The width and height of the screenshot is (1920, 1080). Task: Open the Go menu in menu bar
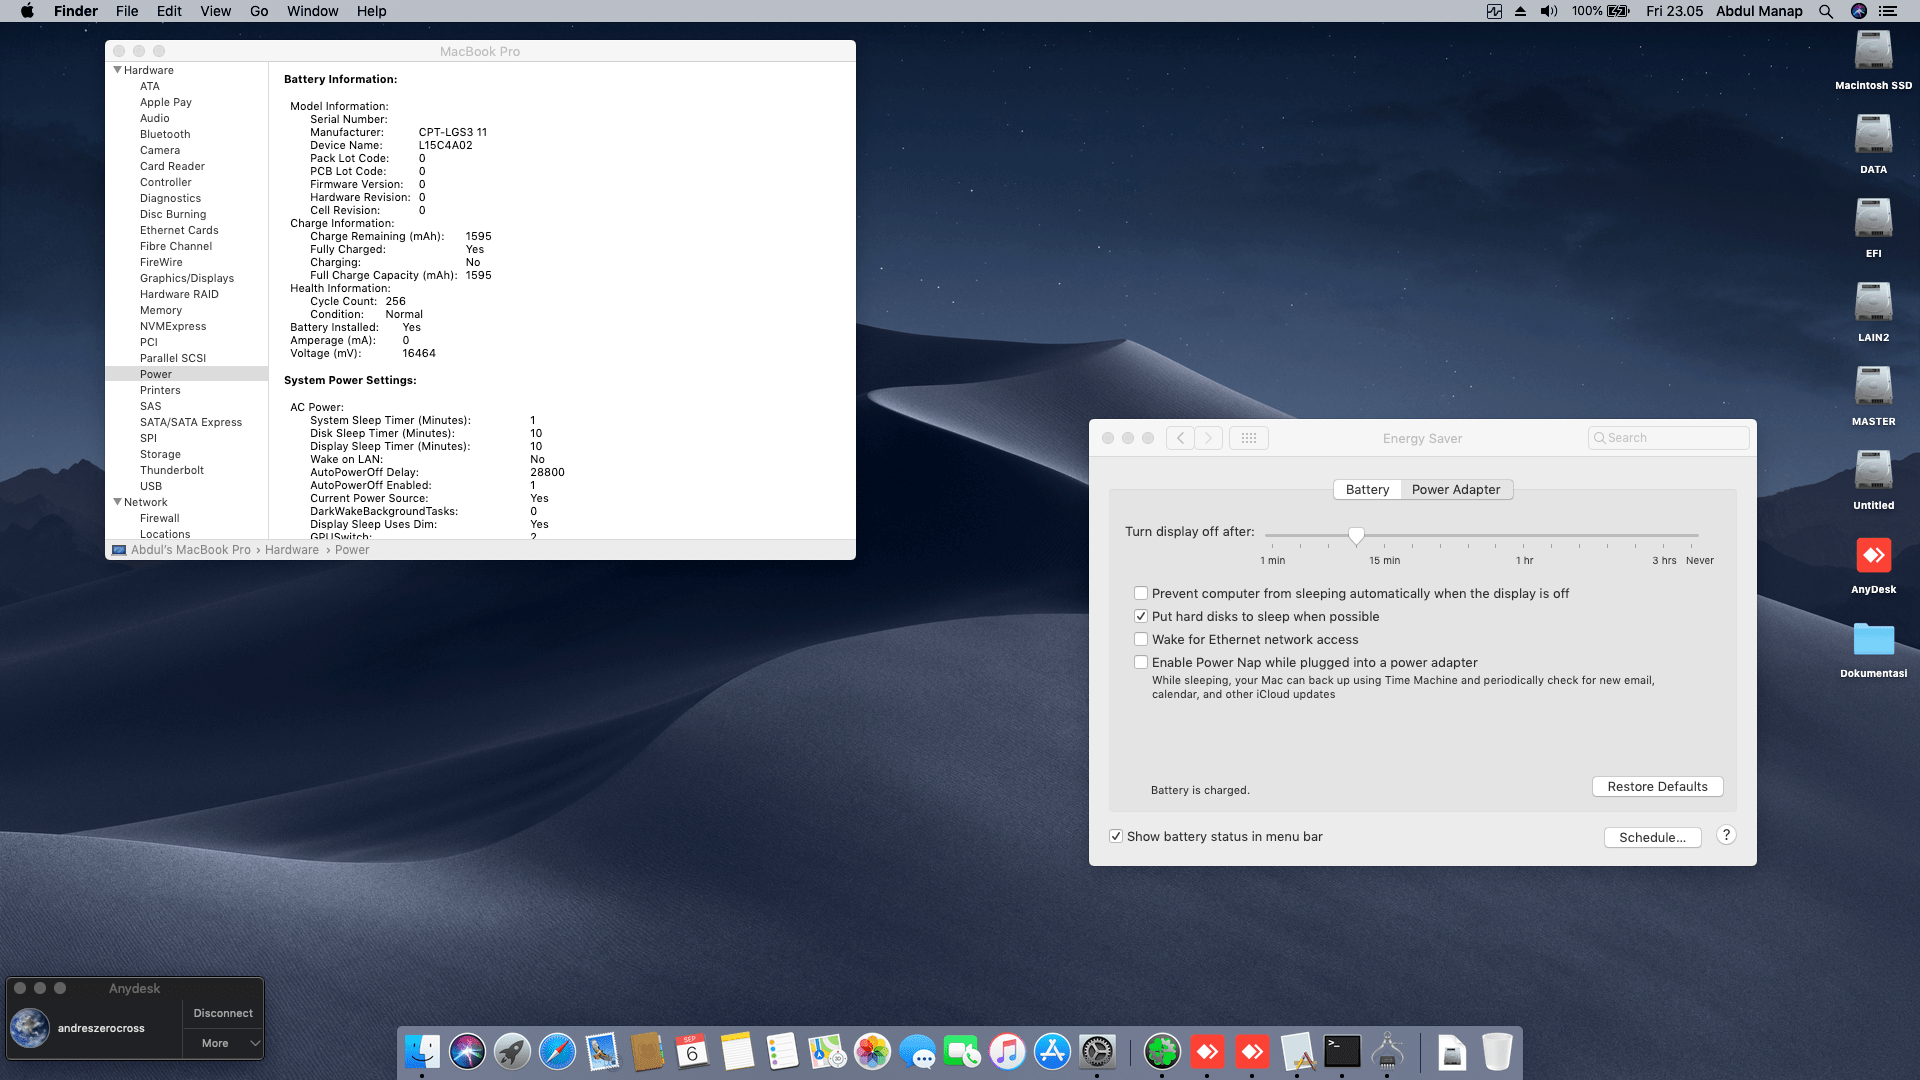pyautogui.click(x=259, y=11)
